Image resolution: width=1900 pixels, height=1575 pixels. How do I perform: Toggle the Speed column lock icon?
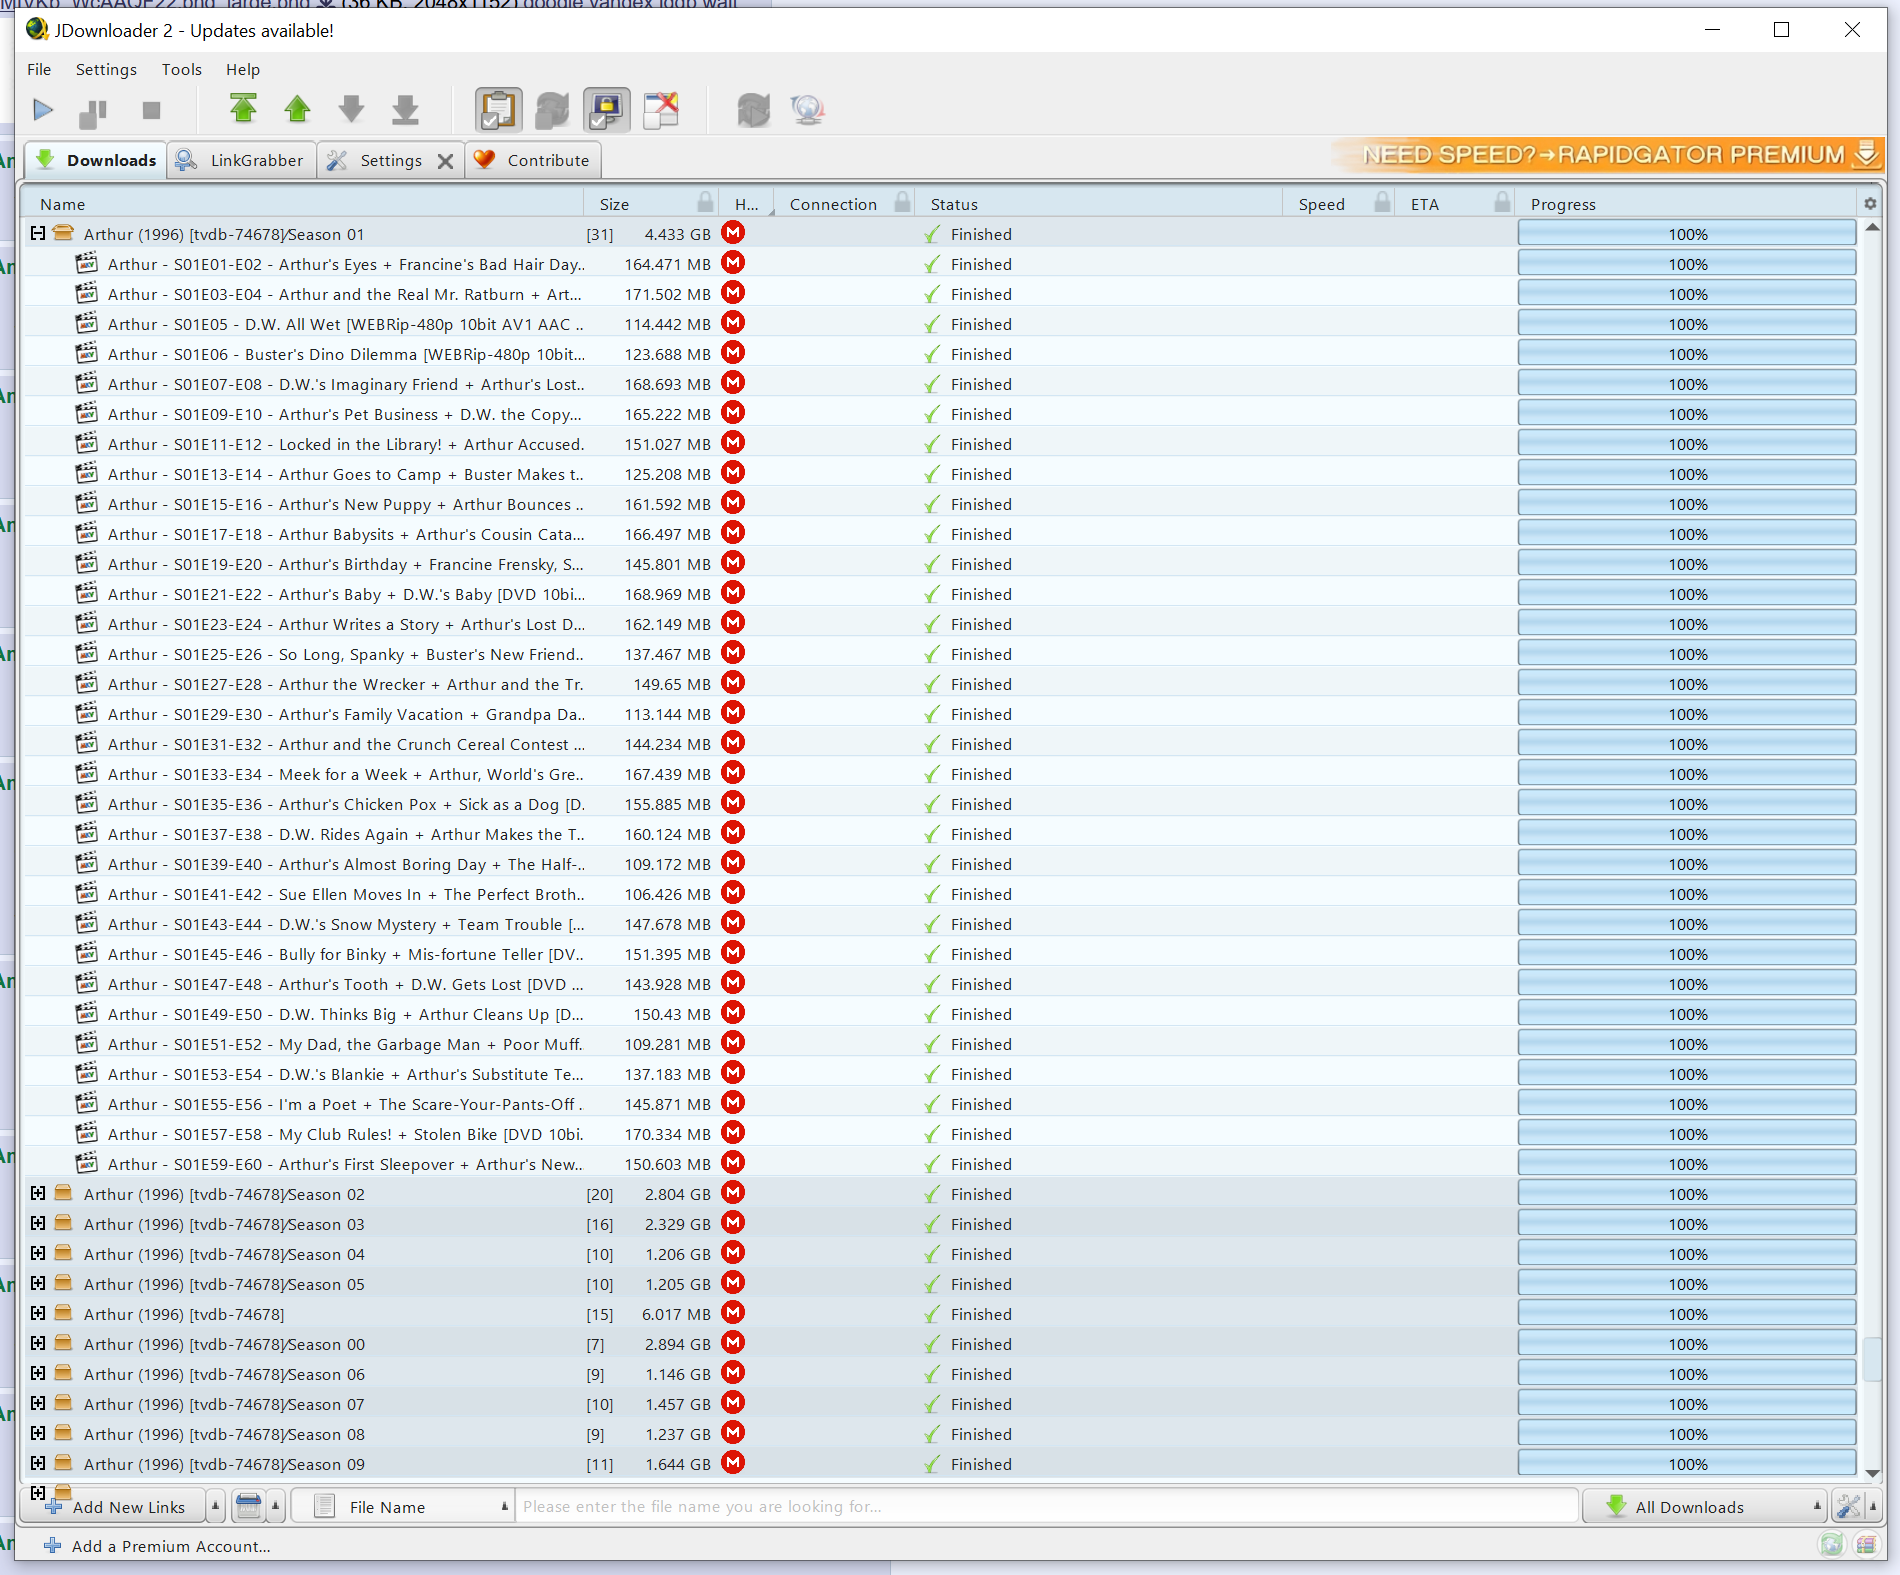click(x=1382, y=202)
